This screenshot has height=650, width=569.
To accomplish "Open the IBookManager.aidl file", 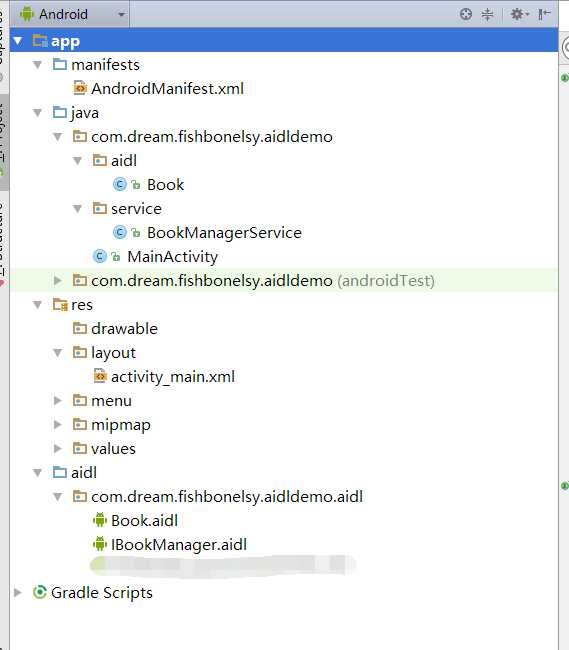I will (x=179, y=546).
